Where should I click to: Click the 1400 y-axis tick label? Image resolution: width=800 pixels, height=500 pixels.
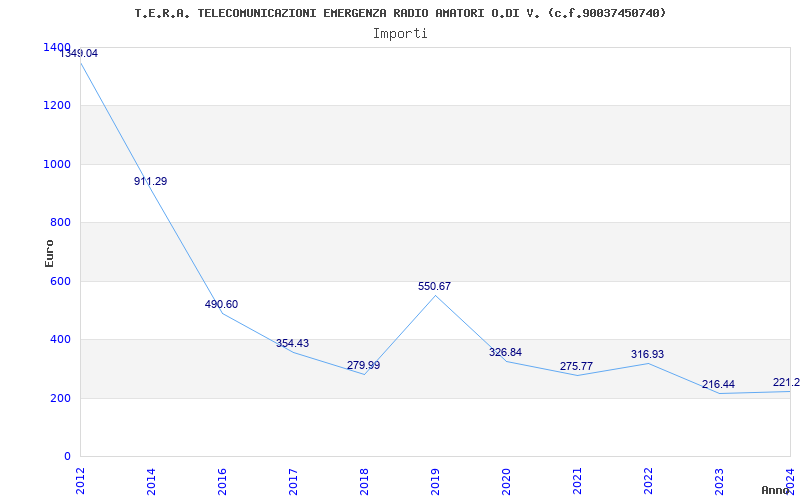57,47
